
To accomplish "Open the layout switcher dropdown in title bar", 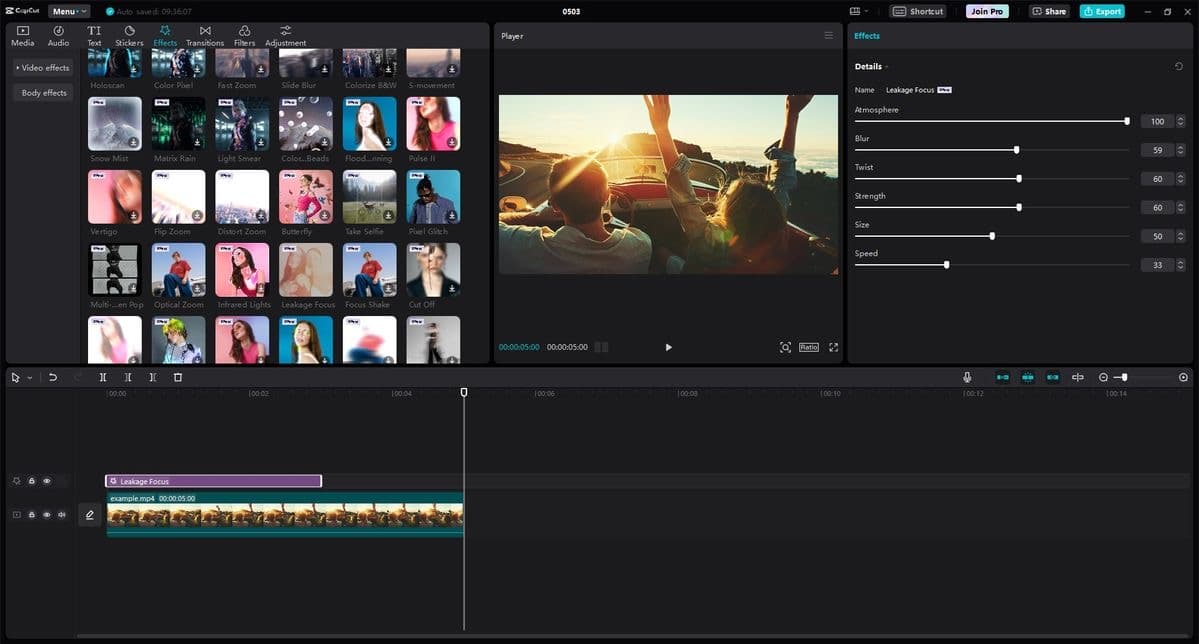I will (859, 11).
